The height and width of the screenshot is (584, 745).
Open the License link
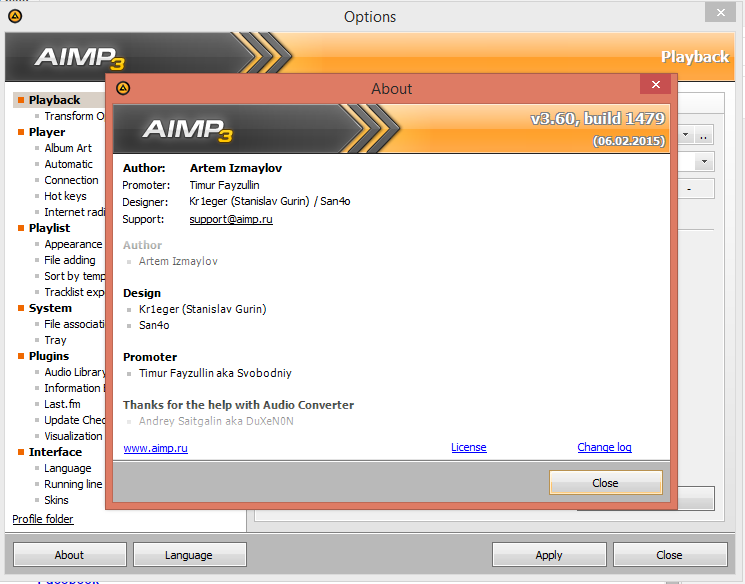(468, 447)
